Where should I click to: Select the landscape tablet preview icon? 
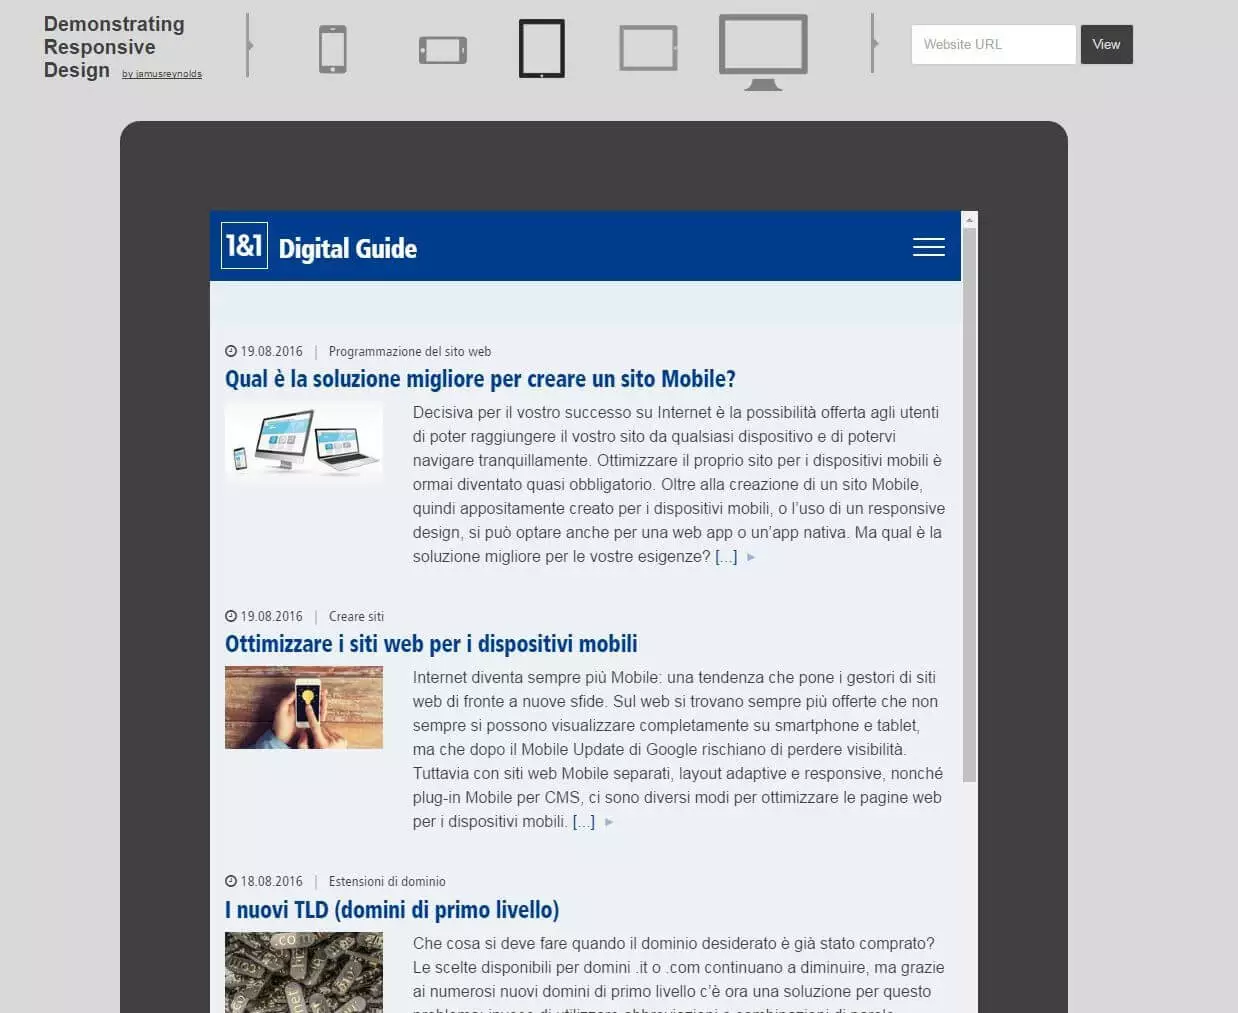(x=648, y=48)
